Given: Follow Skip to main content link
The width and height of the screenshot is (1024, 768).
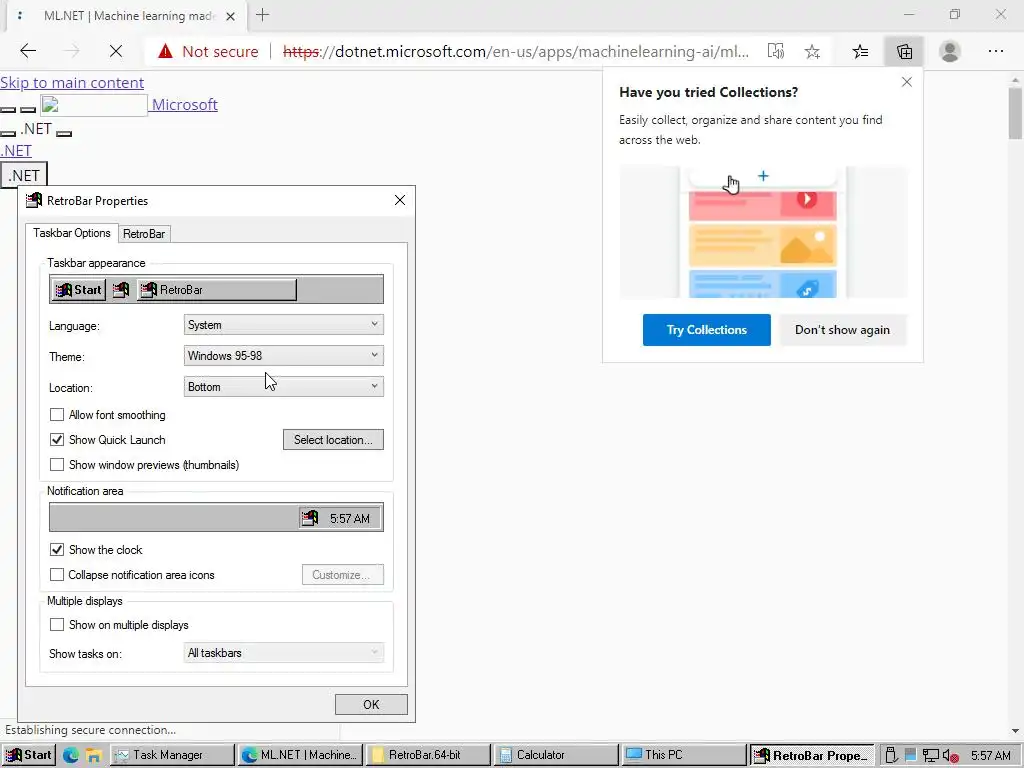Looking at the screenshot, I should (x=72, y=83).
